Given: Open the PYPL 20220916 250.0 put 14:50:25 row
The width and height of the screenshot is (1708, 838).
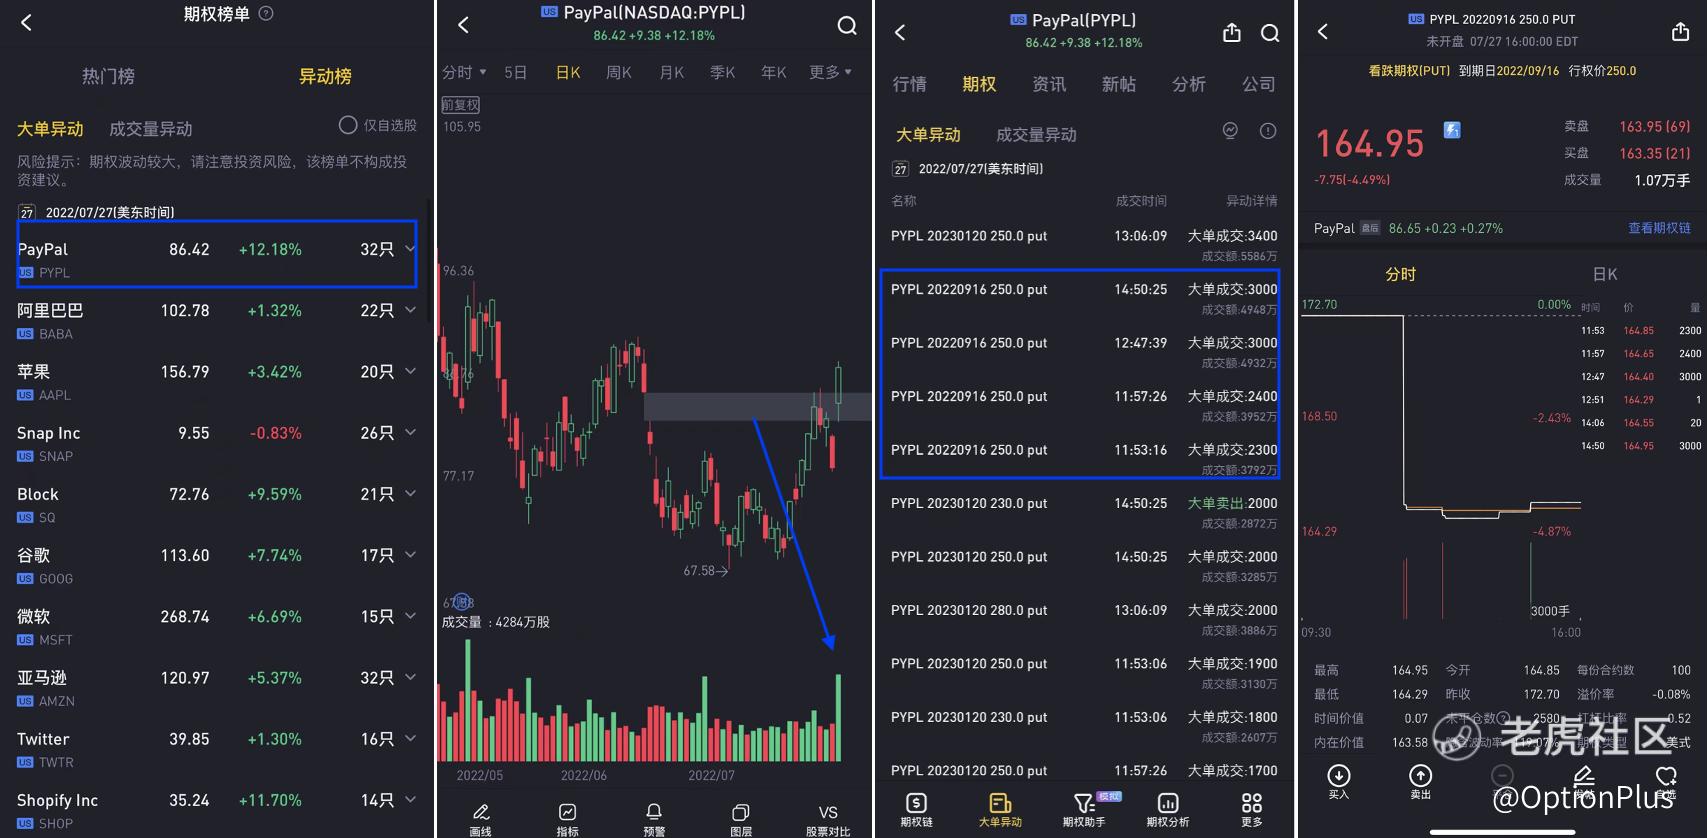Looking at the screenshot, I should point(1084,298).
